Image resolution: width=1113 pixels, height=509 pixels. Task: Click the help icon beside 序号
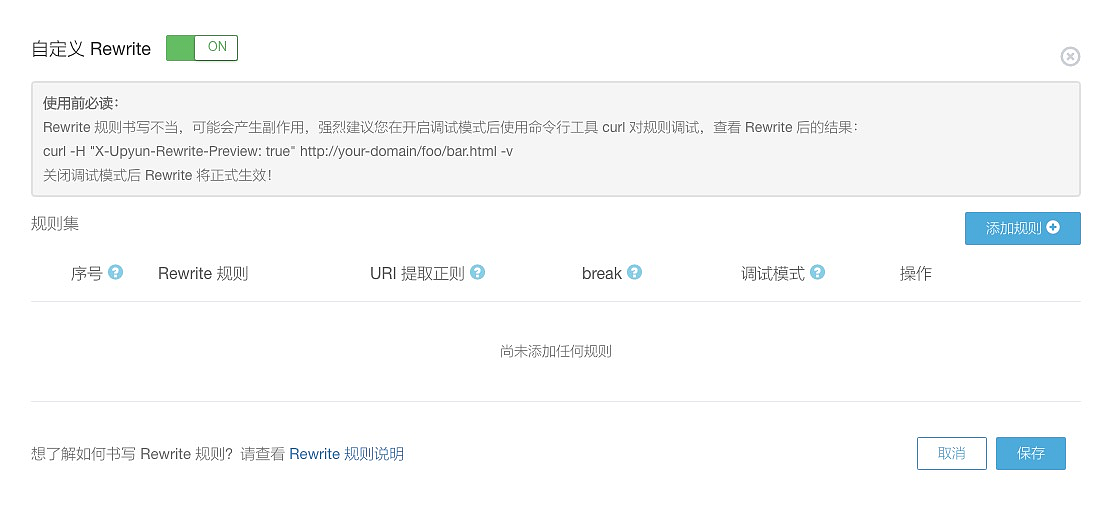(115, 272)
